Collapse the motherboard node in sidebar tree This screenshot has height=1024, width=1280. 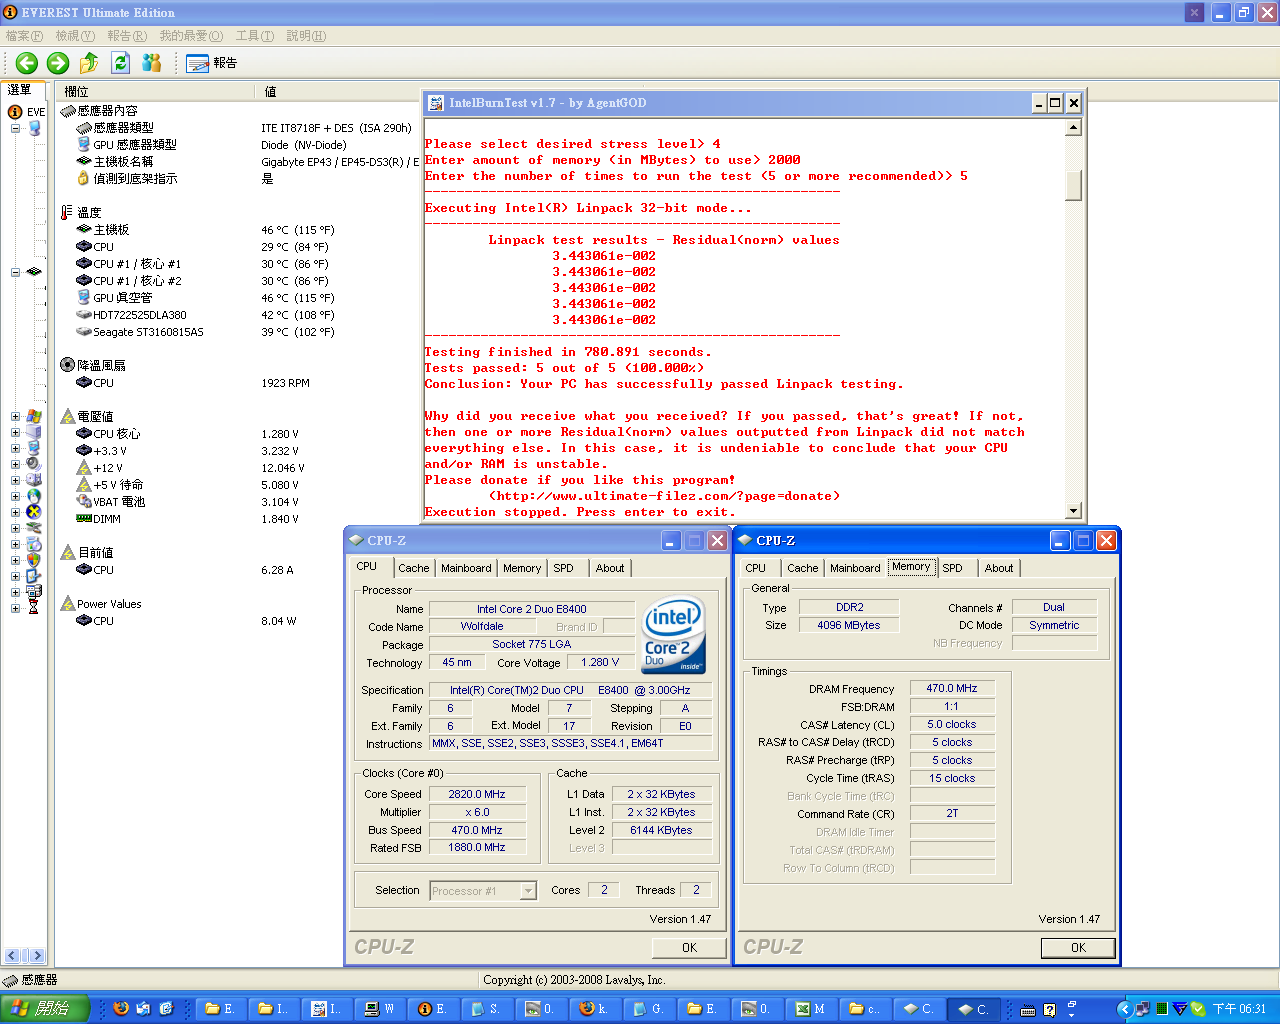pyautogui.click(x=15, y=272)
